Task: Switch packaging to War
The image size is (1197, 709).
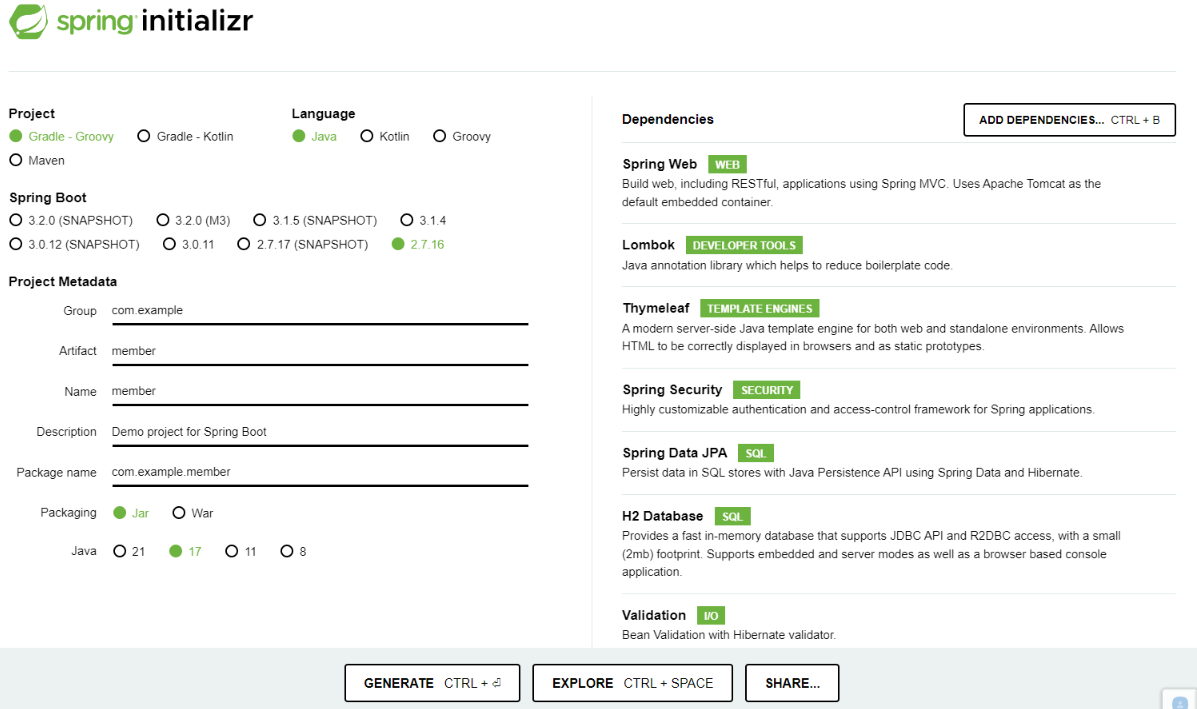Action: [193, 513]
